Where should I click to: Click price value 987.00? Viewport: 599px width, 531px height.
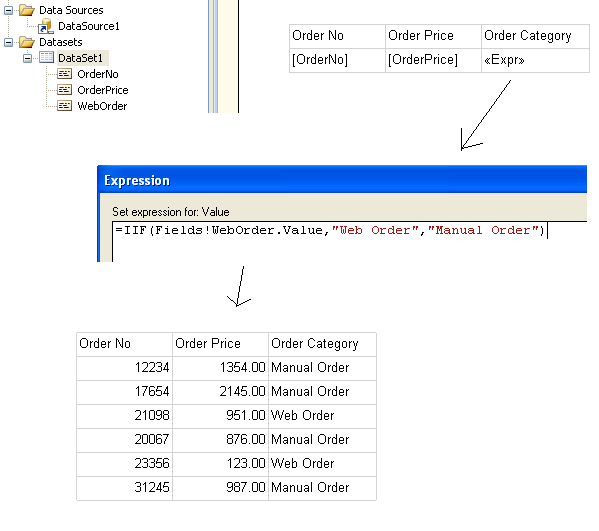(x=246, y=488)
